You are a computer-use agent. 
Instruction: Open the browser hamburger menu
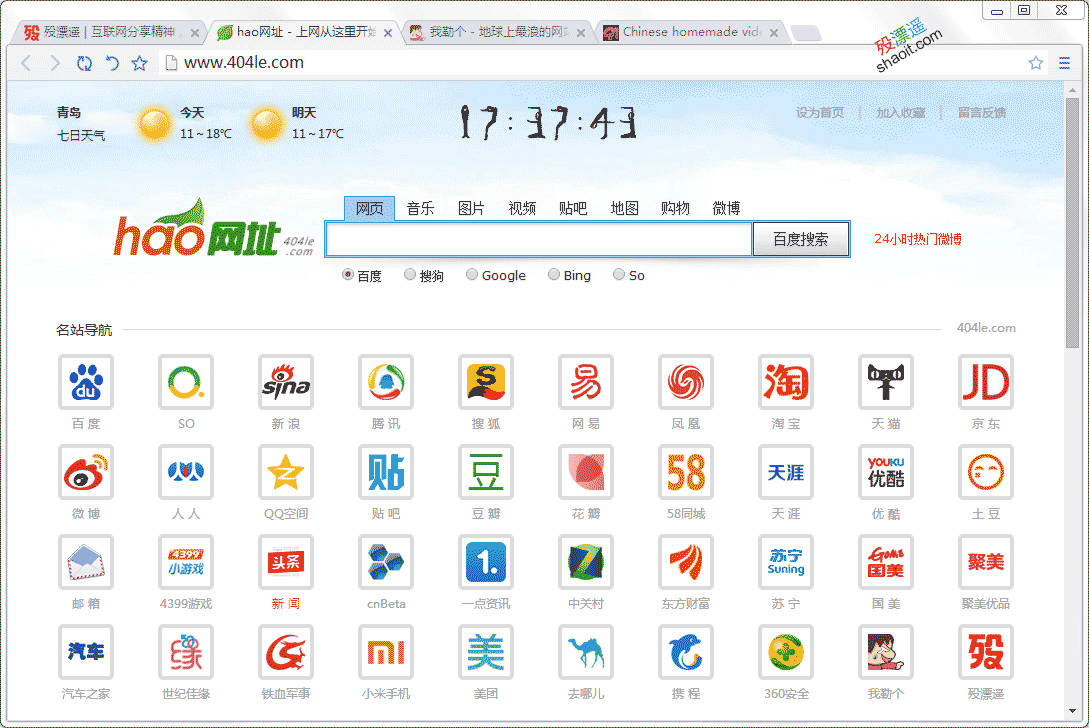pos(1064,63)
